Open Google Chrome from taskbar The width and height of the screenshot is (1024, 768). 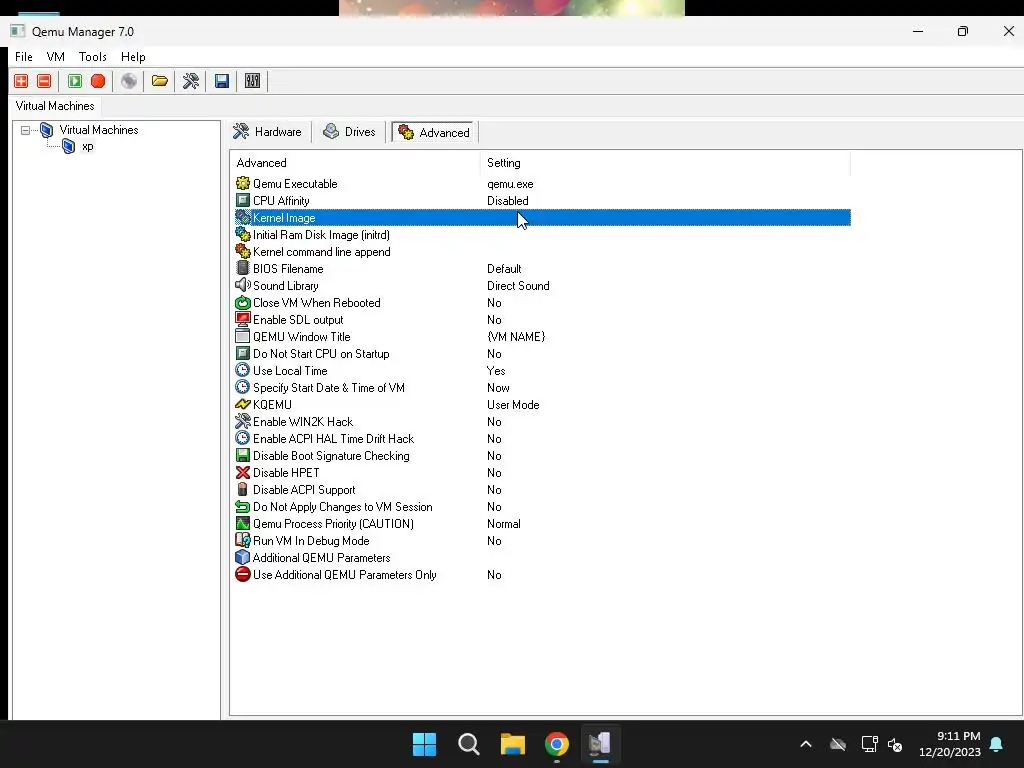click(556, 744)
